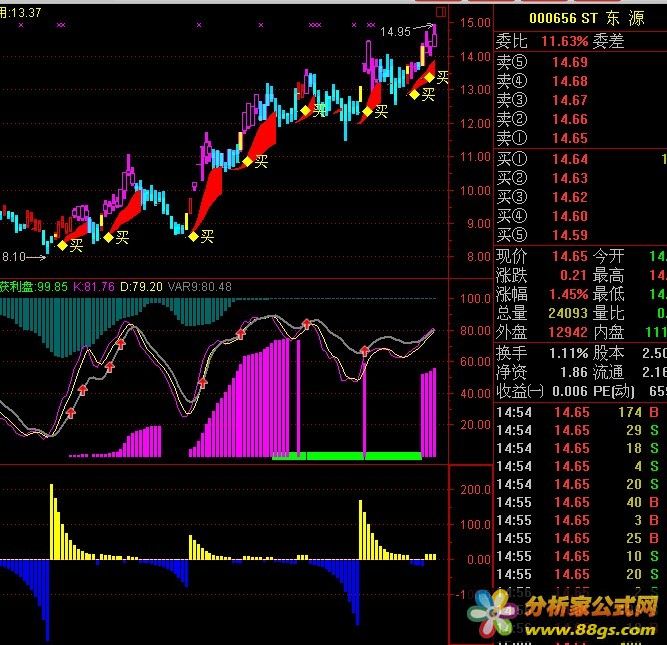
Task: Select the 14:54 trade row with volume 4
Action: click(x=579, y=466)
